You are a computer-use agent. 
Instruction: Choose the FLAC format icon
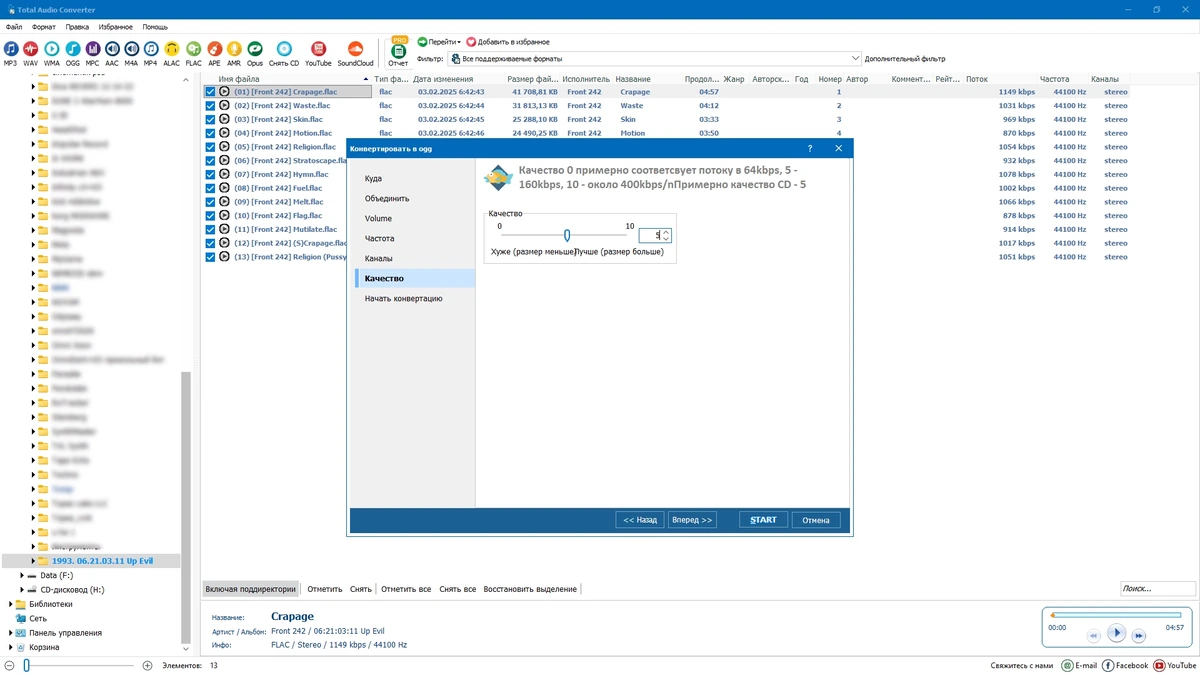(193, 49)
